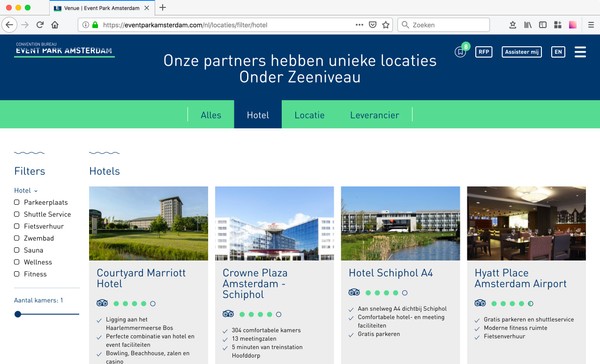Enable the Parkeerplaats filter
600x364 pixels.
(17, 202)
